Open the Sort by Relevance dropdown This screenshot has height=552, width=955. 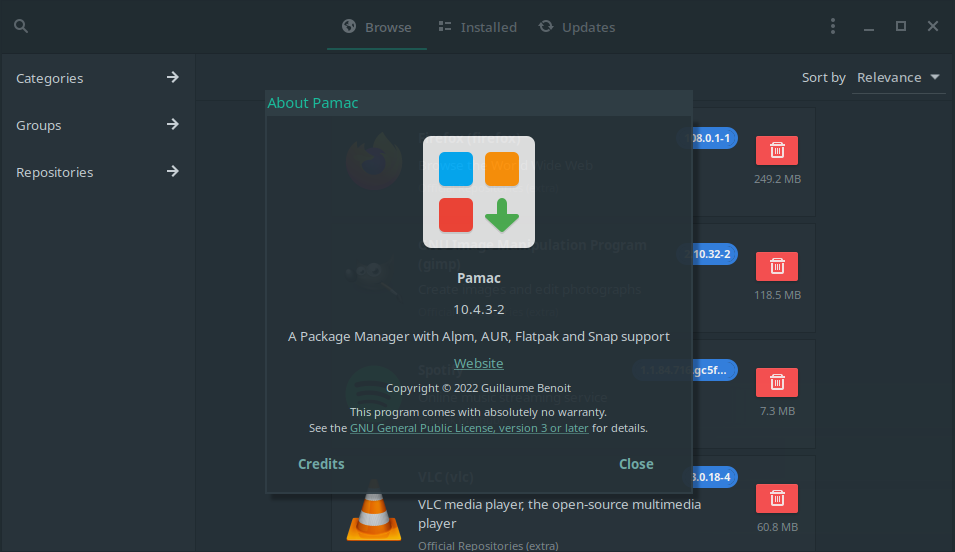click(898, 77)
